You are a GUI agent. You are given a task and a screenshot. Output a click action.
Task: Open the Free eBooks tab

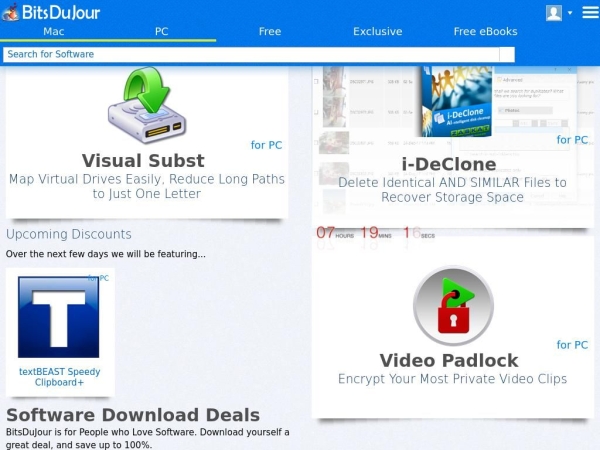click(486, 31)
